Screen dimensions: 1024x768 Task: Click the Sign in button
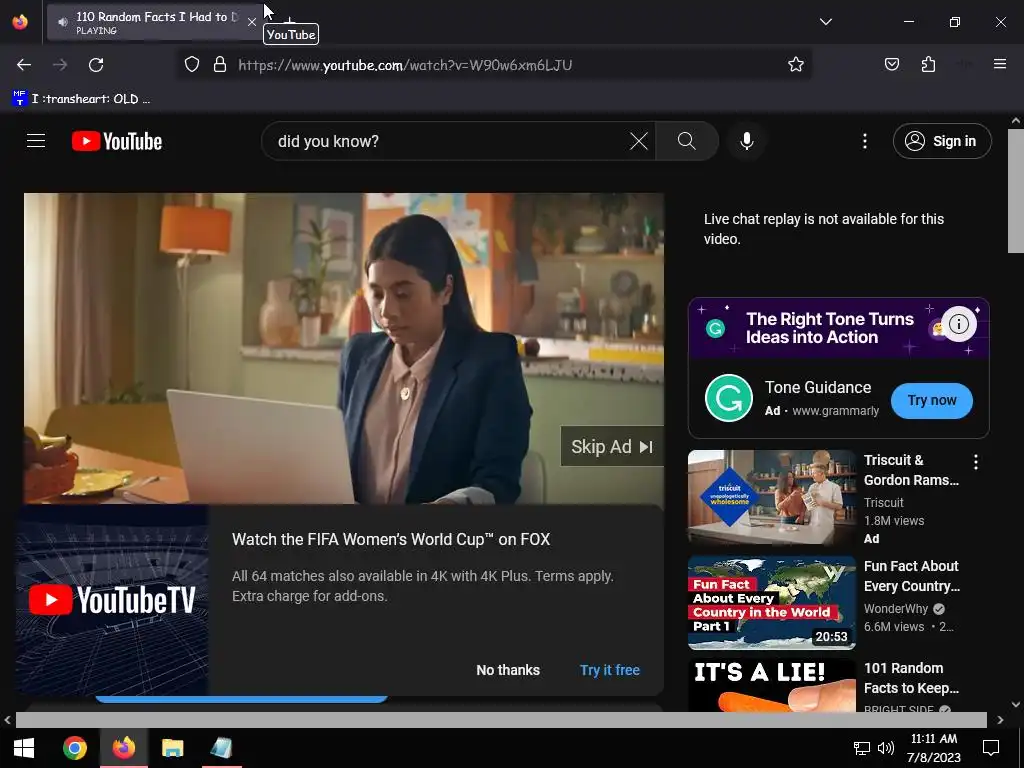point(942,141)
